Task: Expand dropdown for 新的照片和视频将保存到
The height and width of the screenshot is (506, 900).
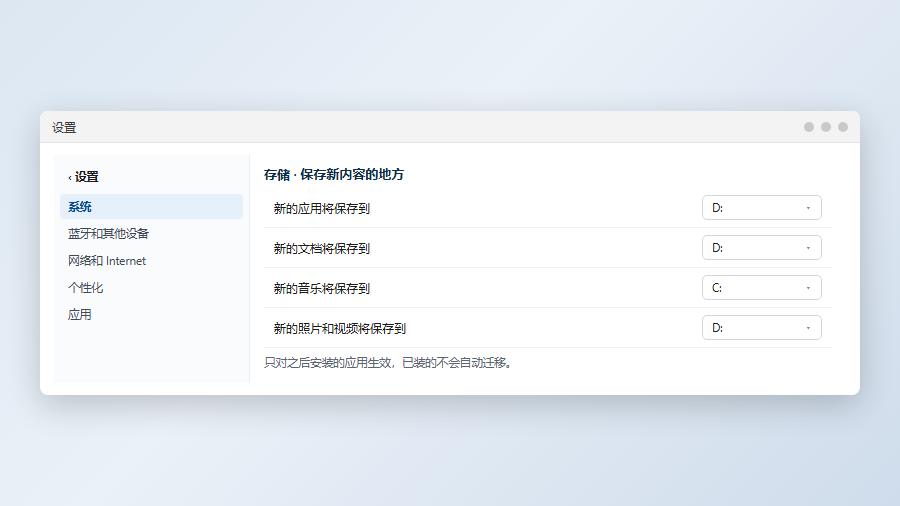Action: (x=762, y=328)
